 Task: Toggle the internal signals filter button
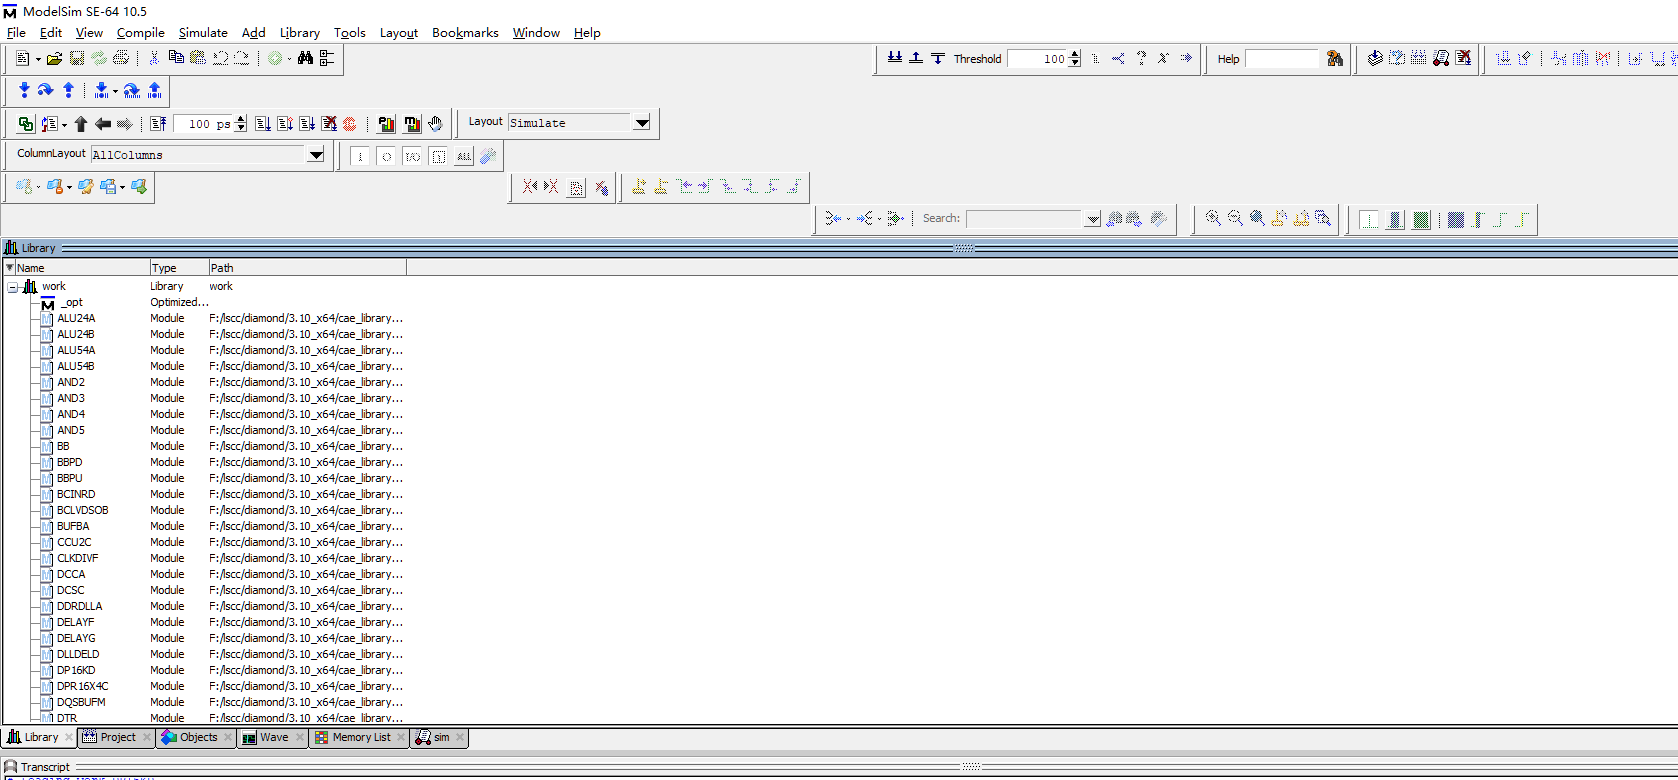point(438,156)
